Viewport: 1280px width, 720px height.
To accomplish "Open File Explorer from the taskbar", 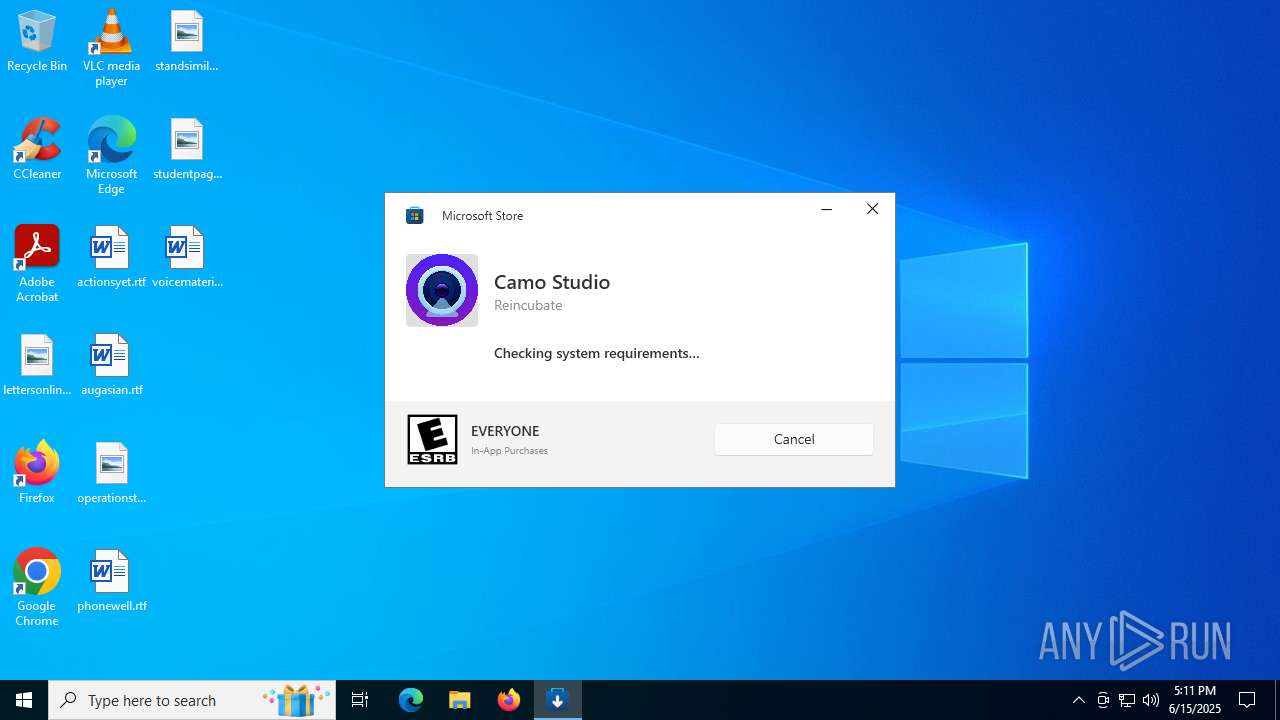I will pyautogui.click(x=460, y=700).
